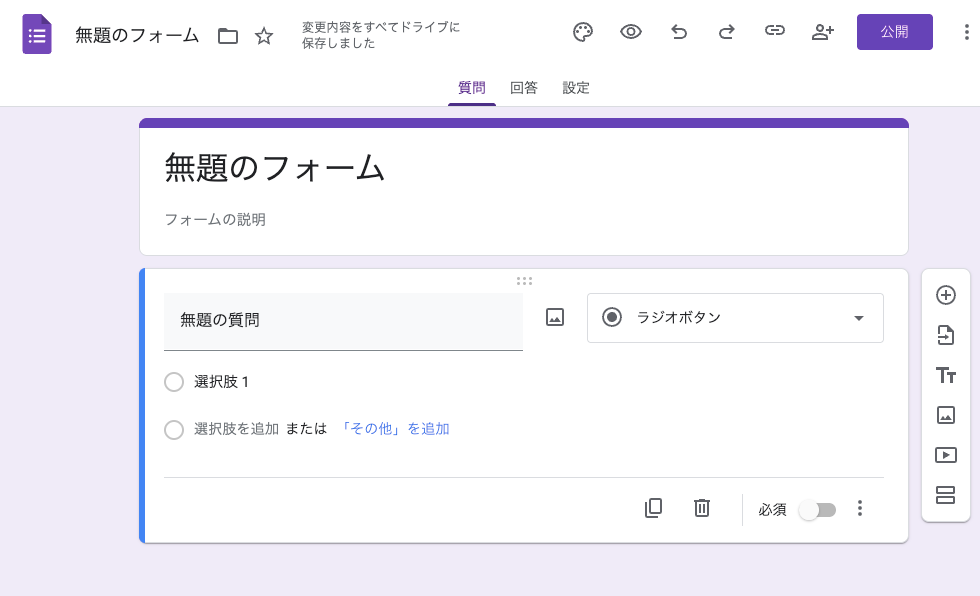
Task: Undo the last change
Action: (679, 32)
